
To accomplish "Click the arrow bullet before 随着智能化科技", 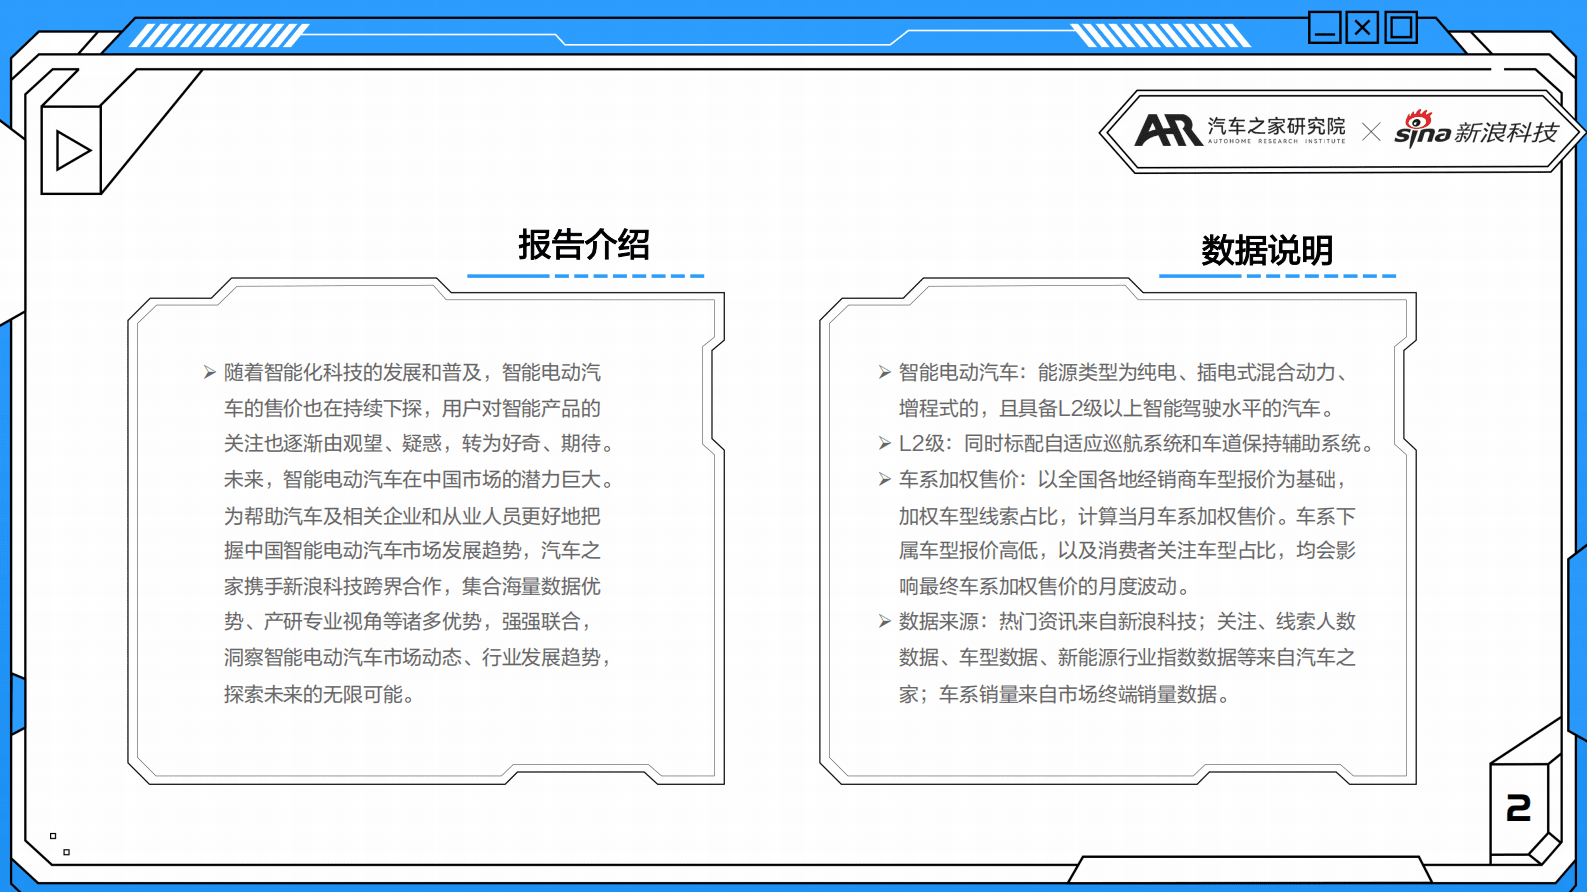I will coord(209,373).
